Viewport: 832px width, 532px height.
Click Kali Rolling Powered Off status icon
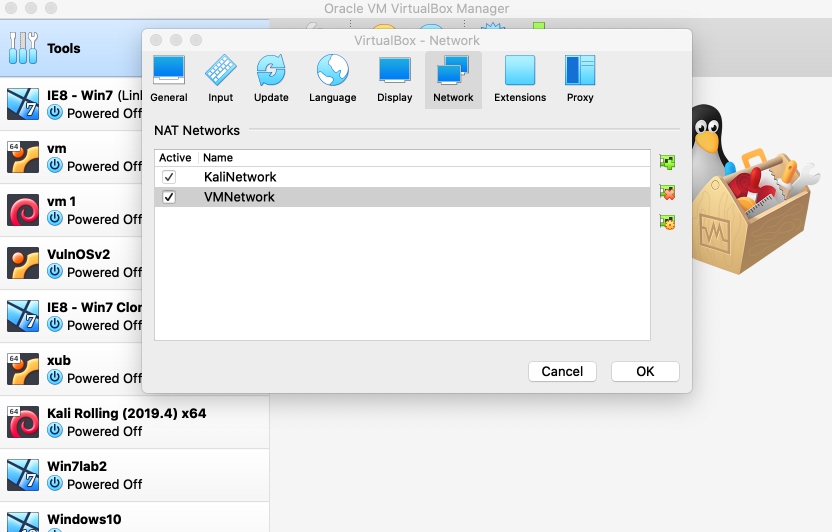click(x=55, y=431)
